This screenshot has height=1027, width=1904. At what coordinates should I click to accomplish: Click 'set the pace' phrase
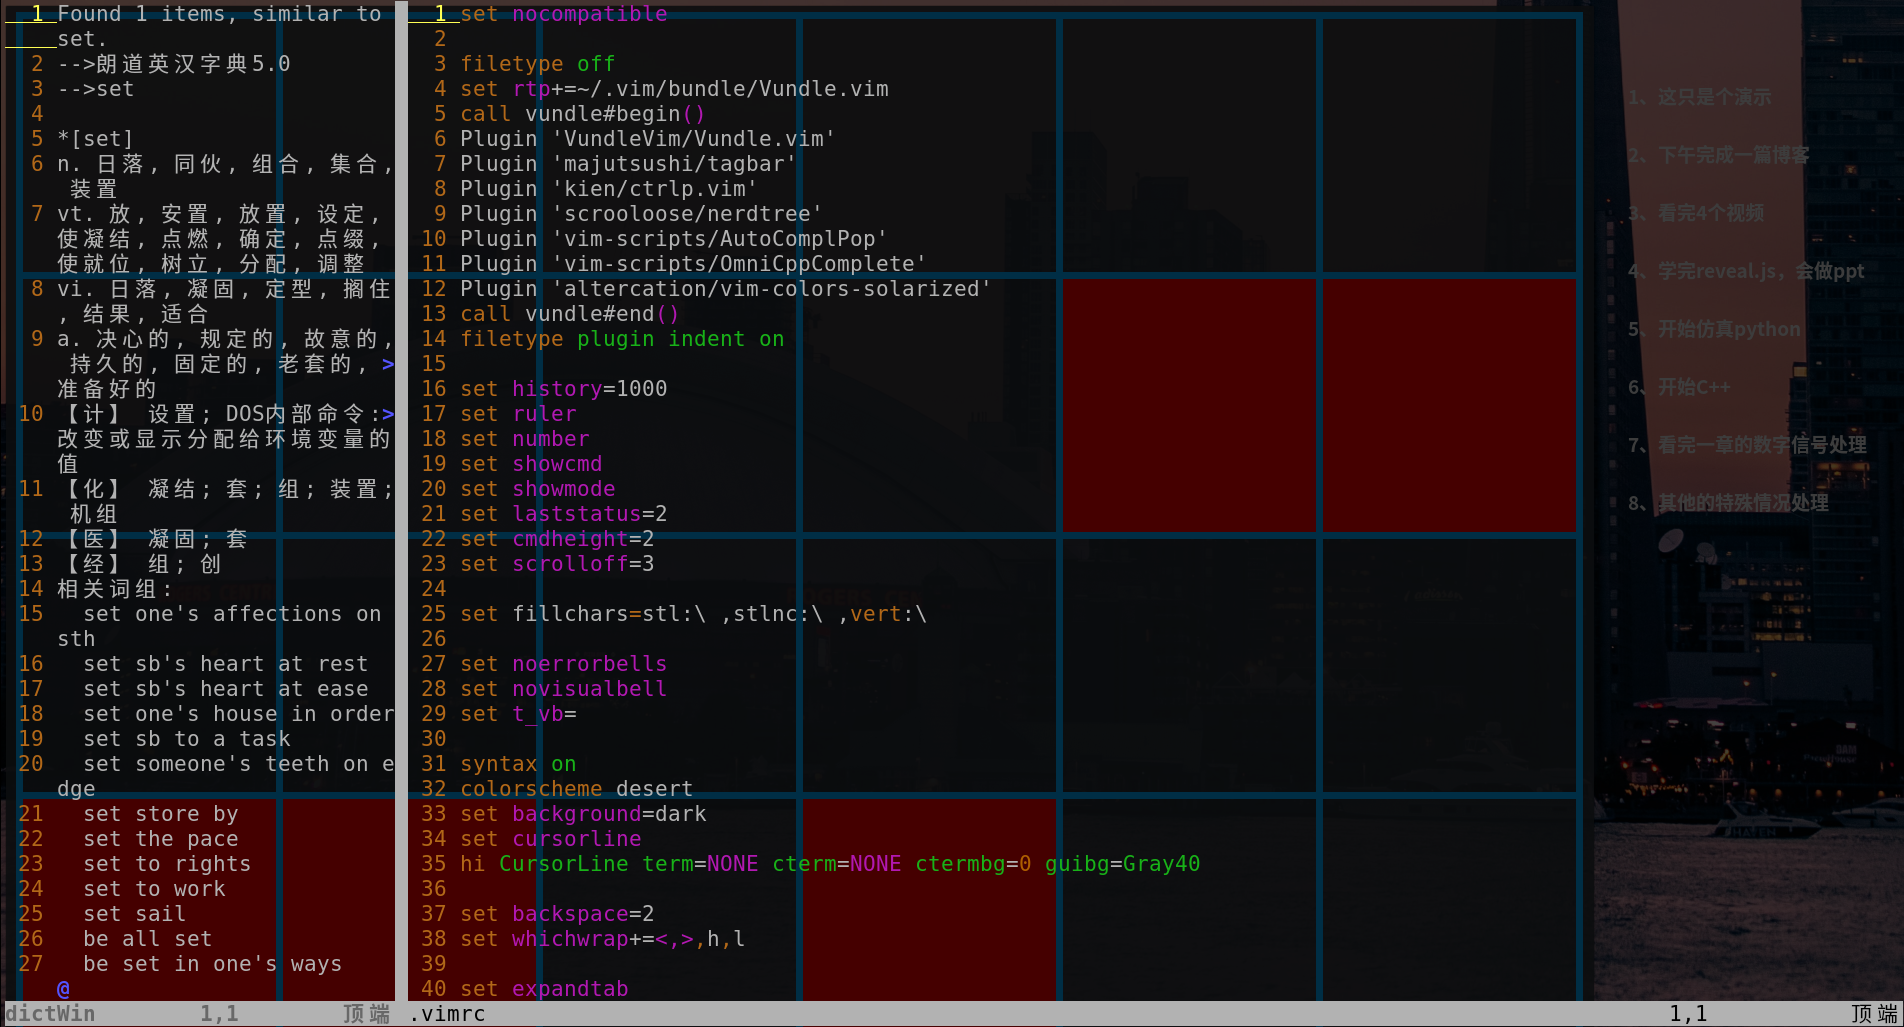[x=161, y=839]
